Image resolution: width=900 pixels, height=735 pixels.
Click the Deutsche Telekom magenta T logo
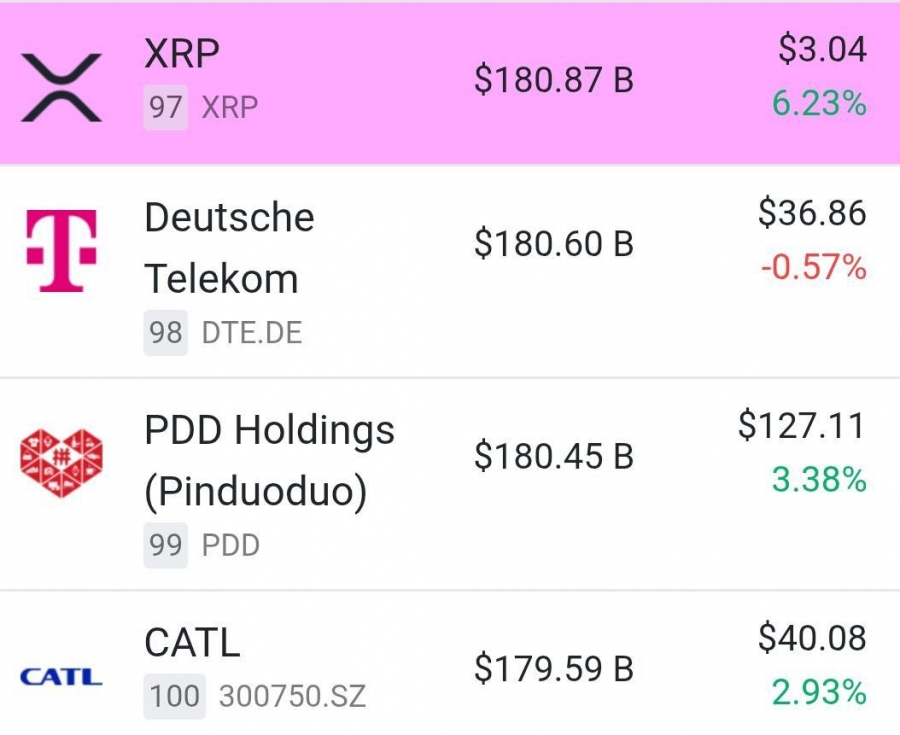click(x=61, y=250)
